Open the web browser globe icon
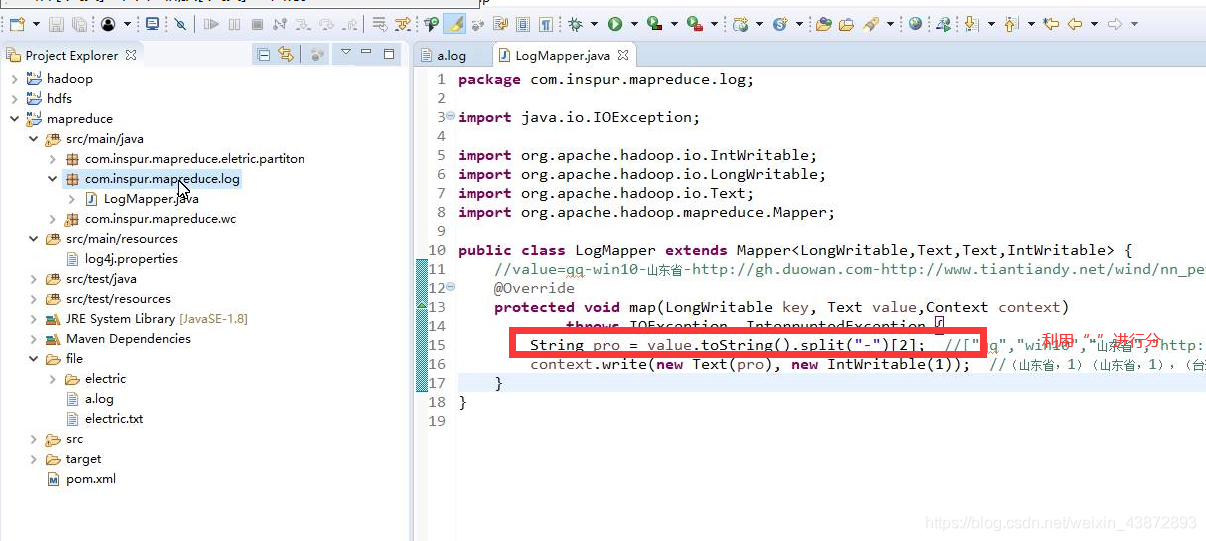This screenshot has height=541, width=1206. click(x=915, y=24)
